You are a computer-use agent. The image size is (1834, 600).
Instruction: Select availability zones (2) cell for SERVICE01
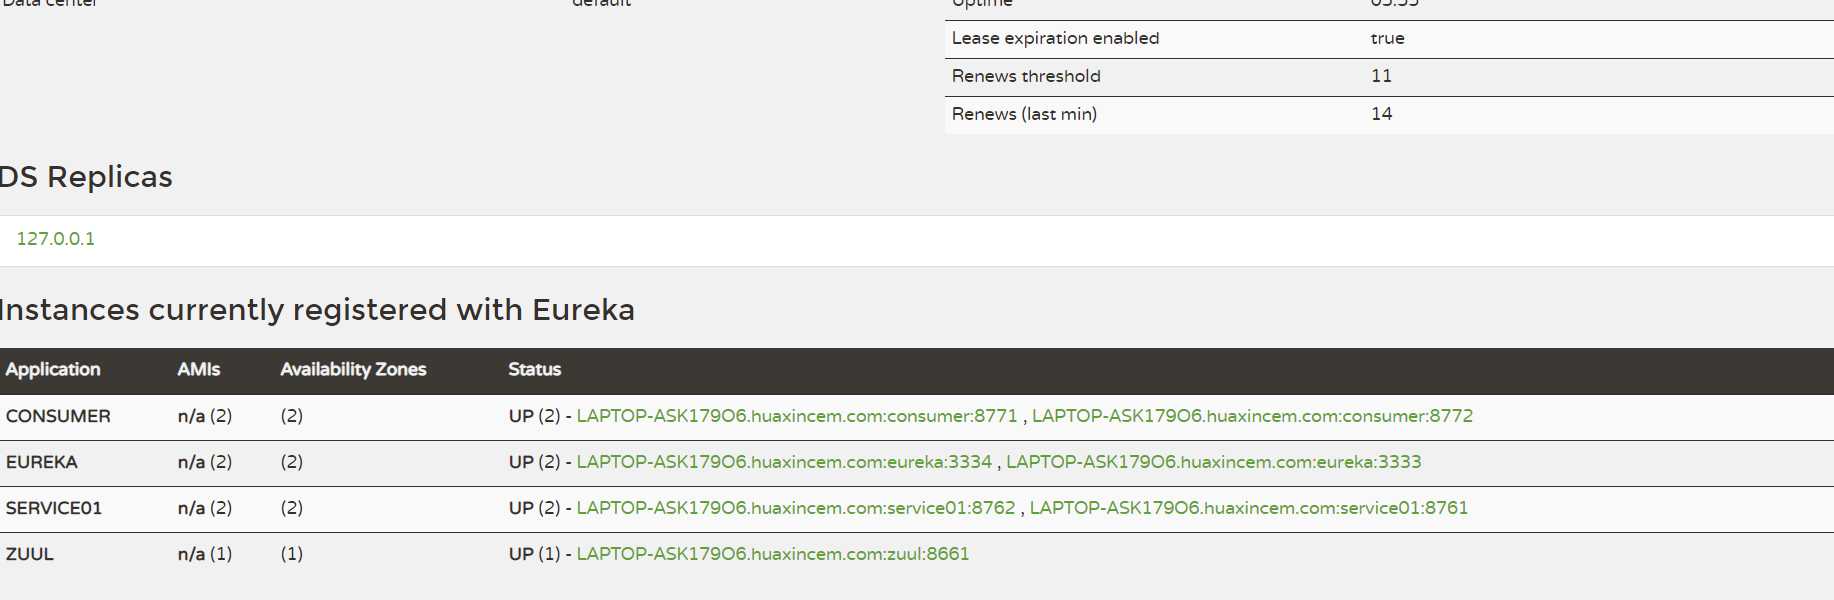pos(292,508)
